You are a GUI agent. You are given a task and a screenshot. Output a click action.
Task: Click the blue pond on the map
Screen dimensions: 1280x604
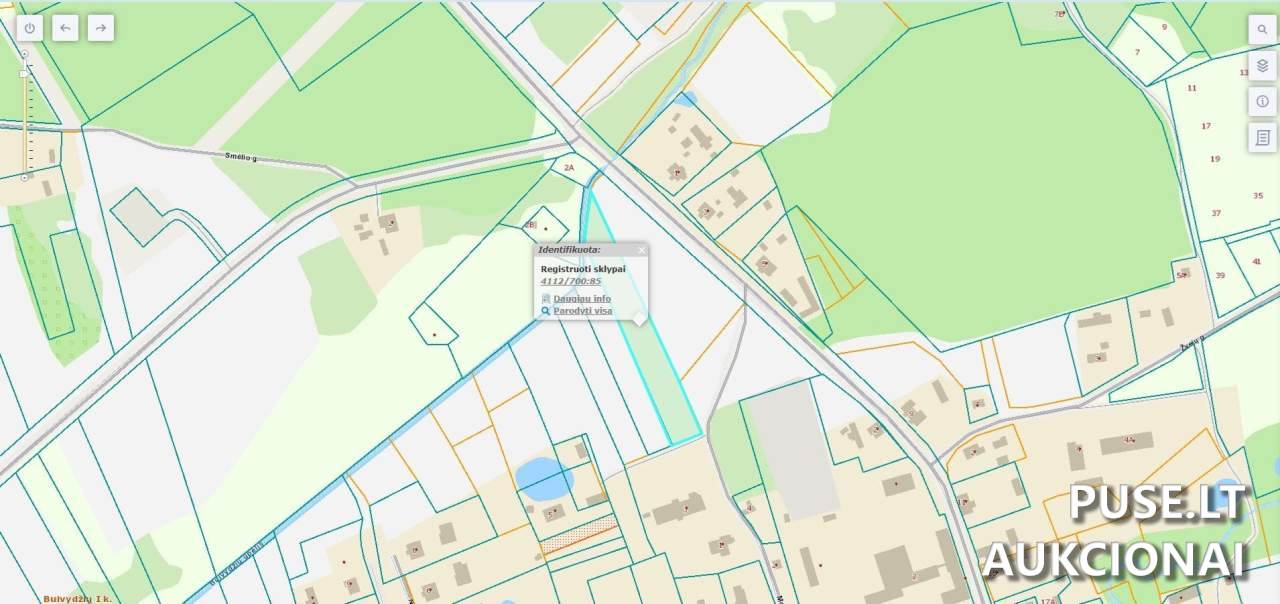545,479
